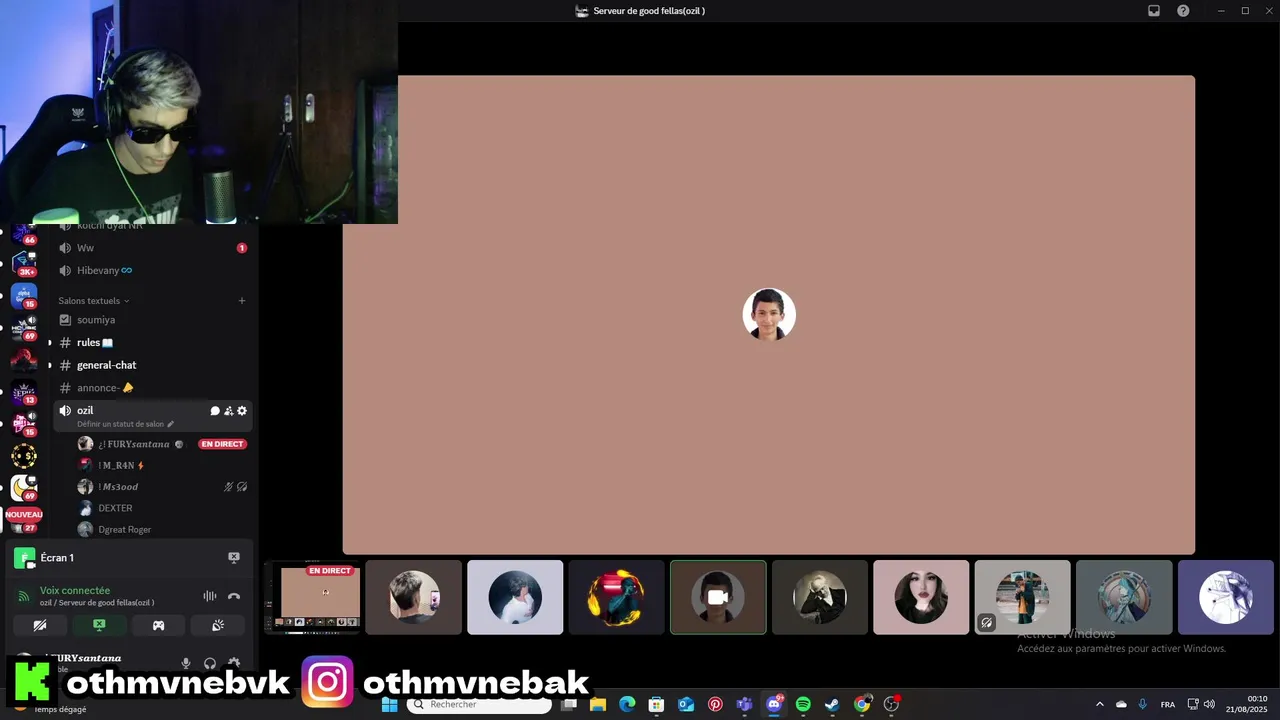Select the pink tile with woman avatar
The width and height of the screenshot is (1280, 720).
[921, 597]
